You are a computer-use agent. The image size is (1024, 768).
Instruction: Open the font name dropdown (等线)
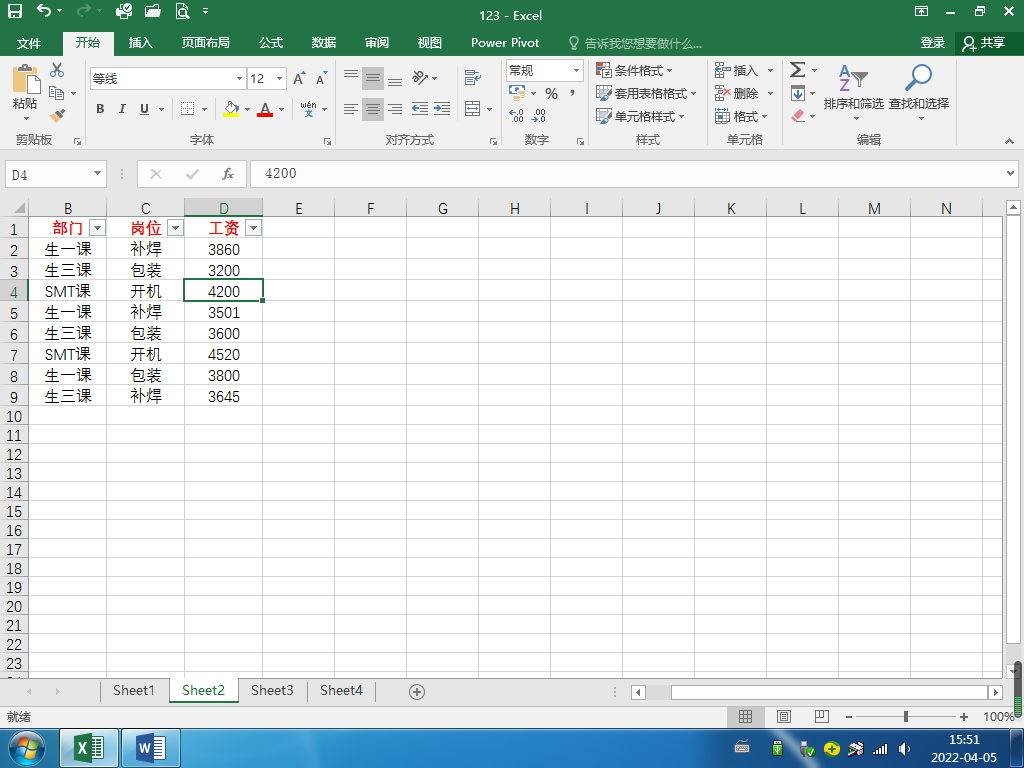(239, 79)
